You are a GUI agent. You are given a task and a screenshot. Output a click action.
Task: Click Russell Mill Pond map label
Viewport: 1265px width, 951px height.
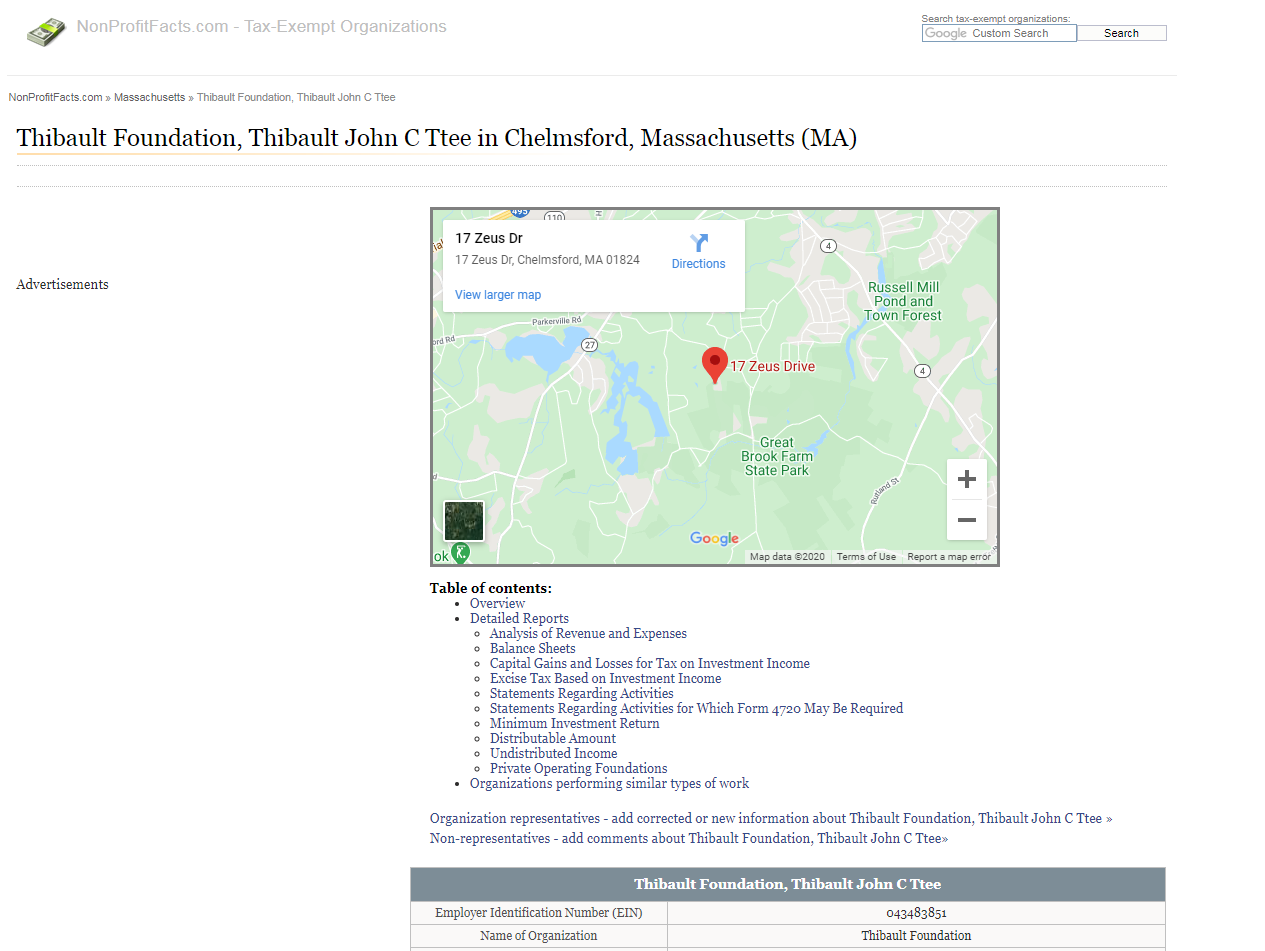[x=903, y=301]
